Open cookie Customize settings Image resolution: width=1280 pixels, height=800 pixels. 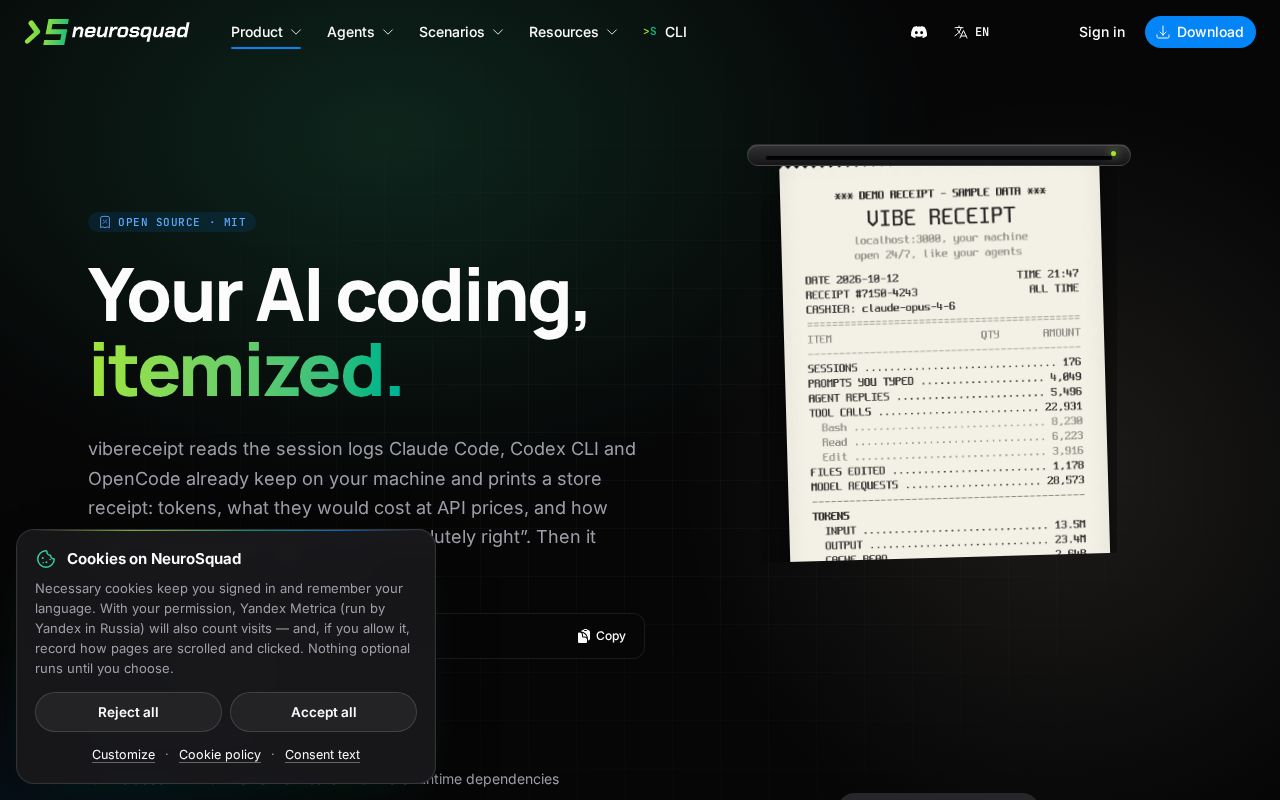click(x=123, y=755)
